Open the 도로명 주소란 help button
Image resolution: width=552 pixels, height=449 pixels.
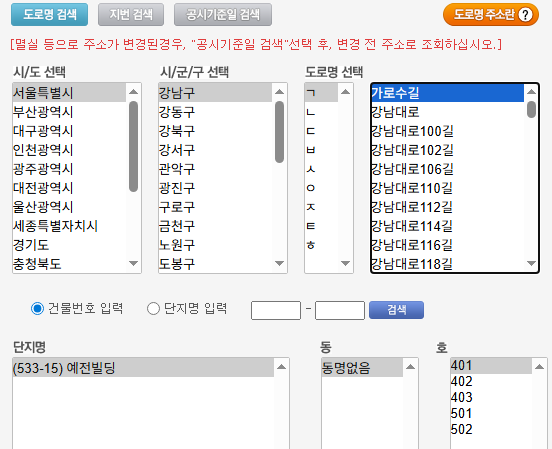[491, 15]
